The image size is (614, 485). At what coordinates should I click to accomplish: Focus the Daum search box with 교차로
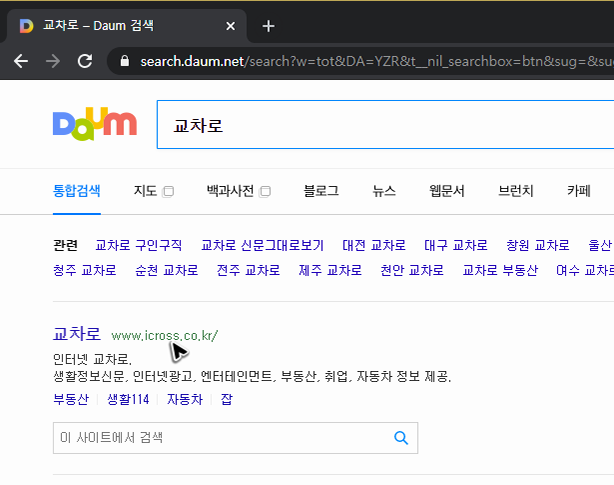pyautogui.click(x=385, y=124)
